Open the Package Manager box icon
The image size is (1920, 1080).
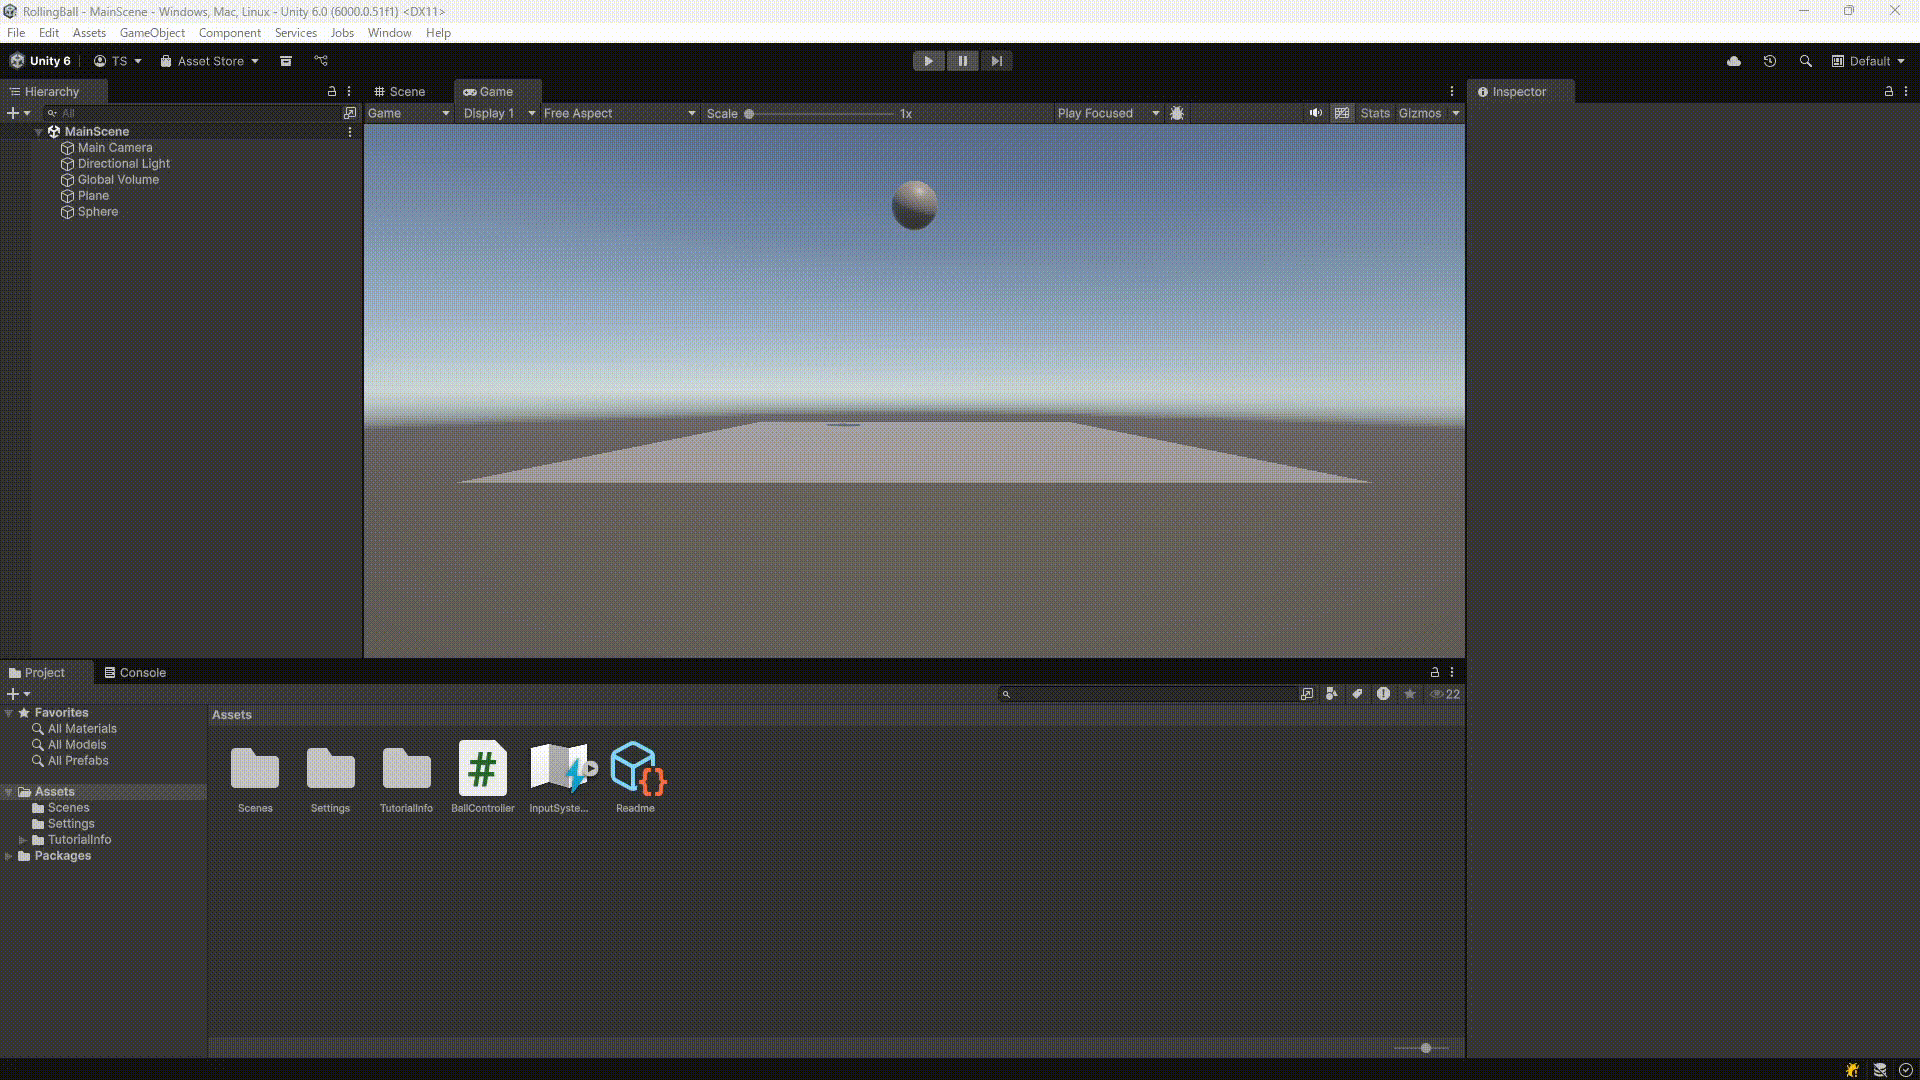point(286,61)
